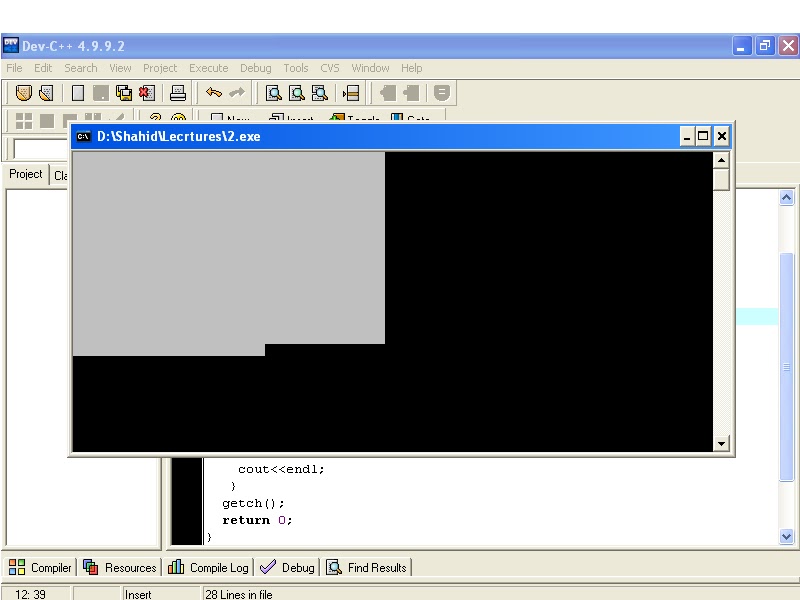Click the Open Project or File icon

pos(46,93)
